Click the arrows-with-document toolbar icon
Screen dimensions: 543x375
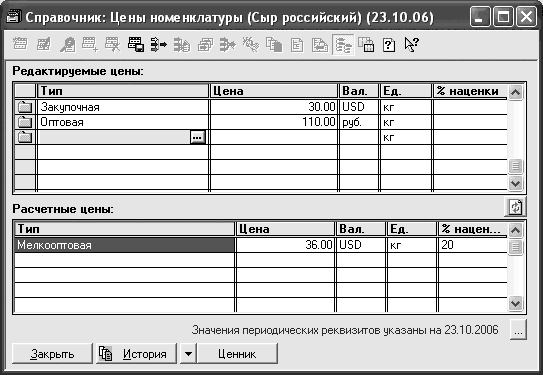click(x=182, y=45)
